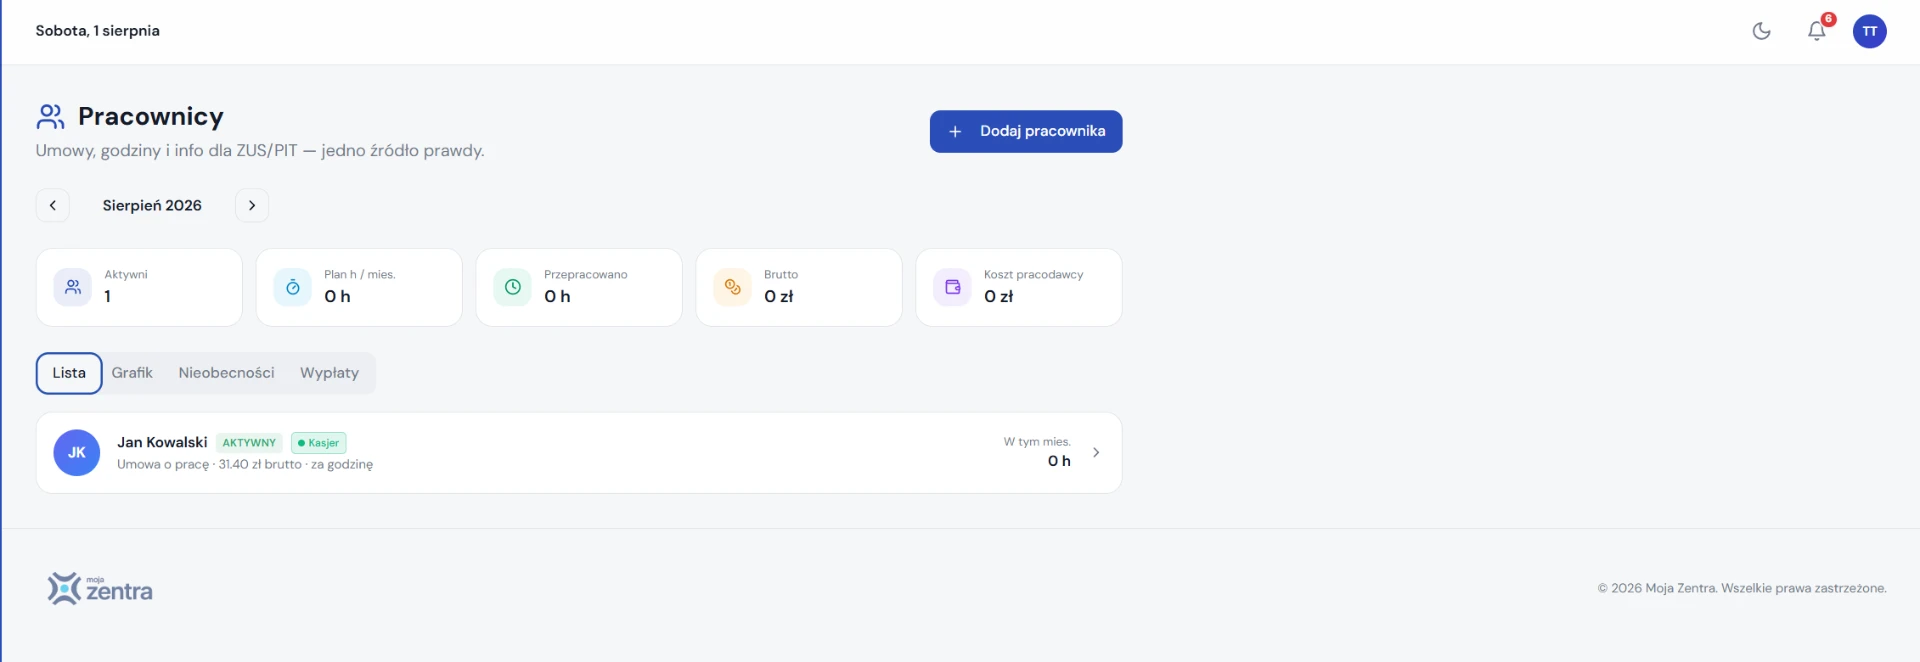Image resolution: width=1920 pixels, height=662 pixels.
Task: Toggle dark mode with the moon icon
Action: [1761, 31]
